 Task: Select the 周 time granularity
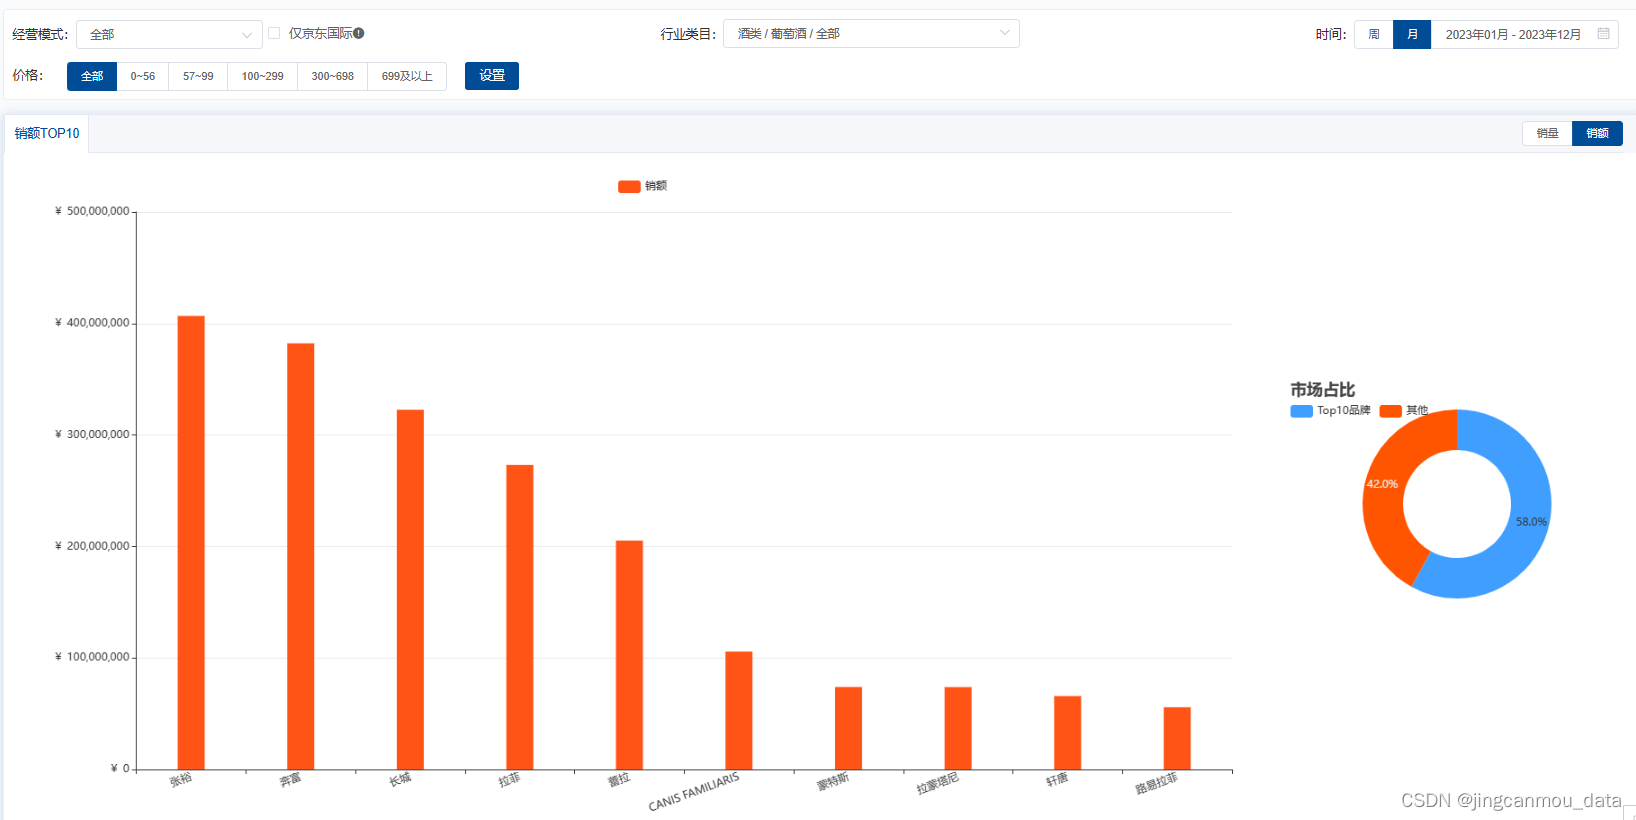[x=1374, y=34]
